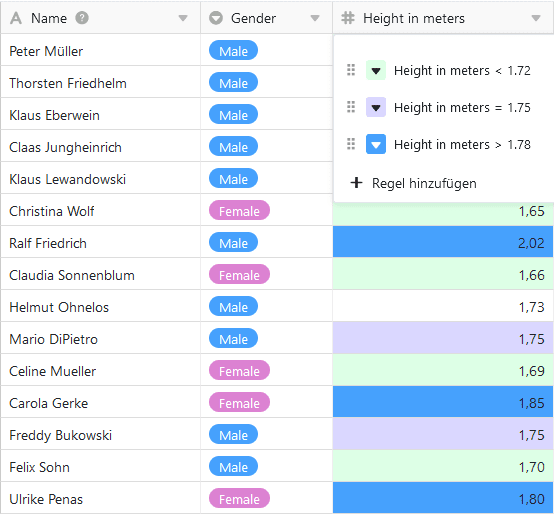The height and width of the screenshot is (514, 554).
Task: Select the Mario DiPietro name cell
Action: coord(101,338)
